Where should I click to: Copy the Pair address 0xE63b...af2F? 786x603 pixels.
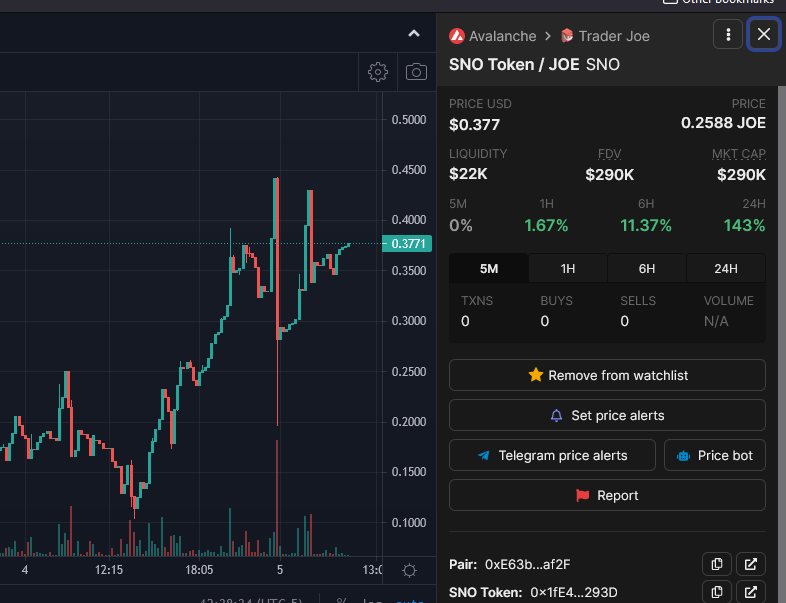(717, 564)
